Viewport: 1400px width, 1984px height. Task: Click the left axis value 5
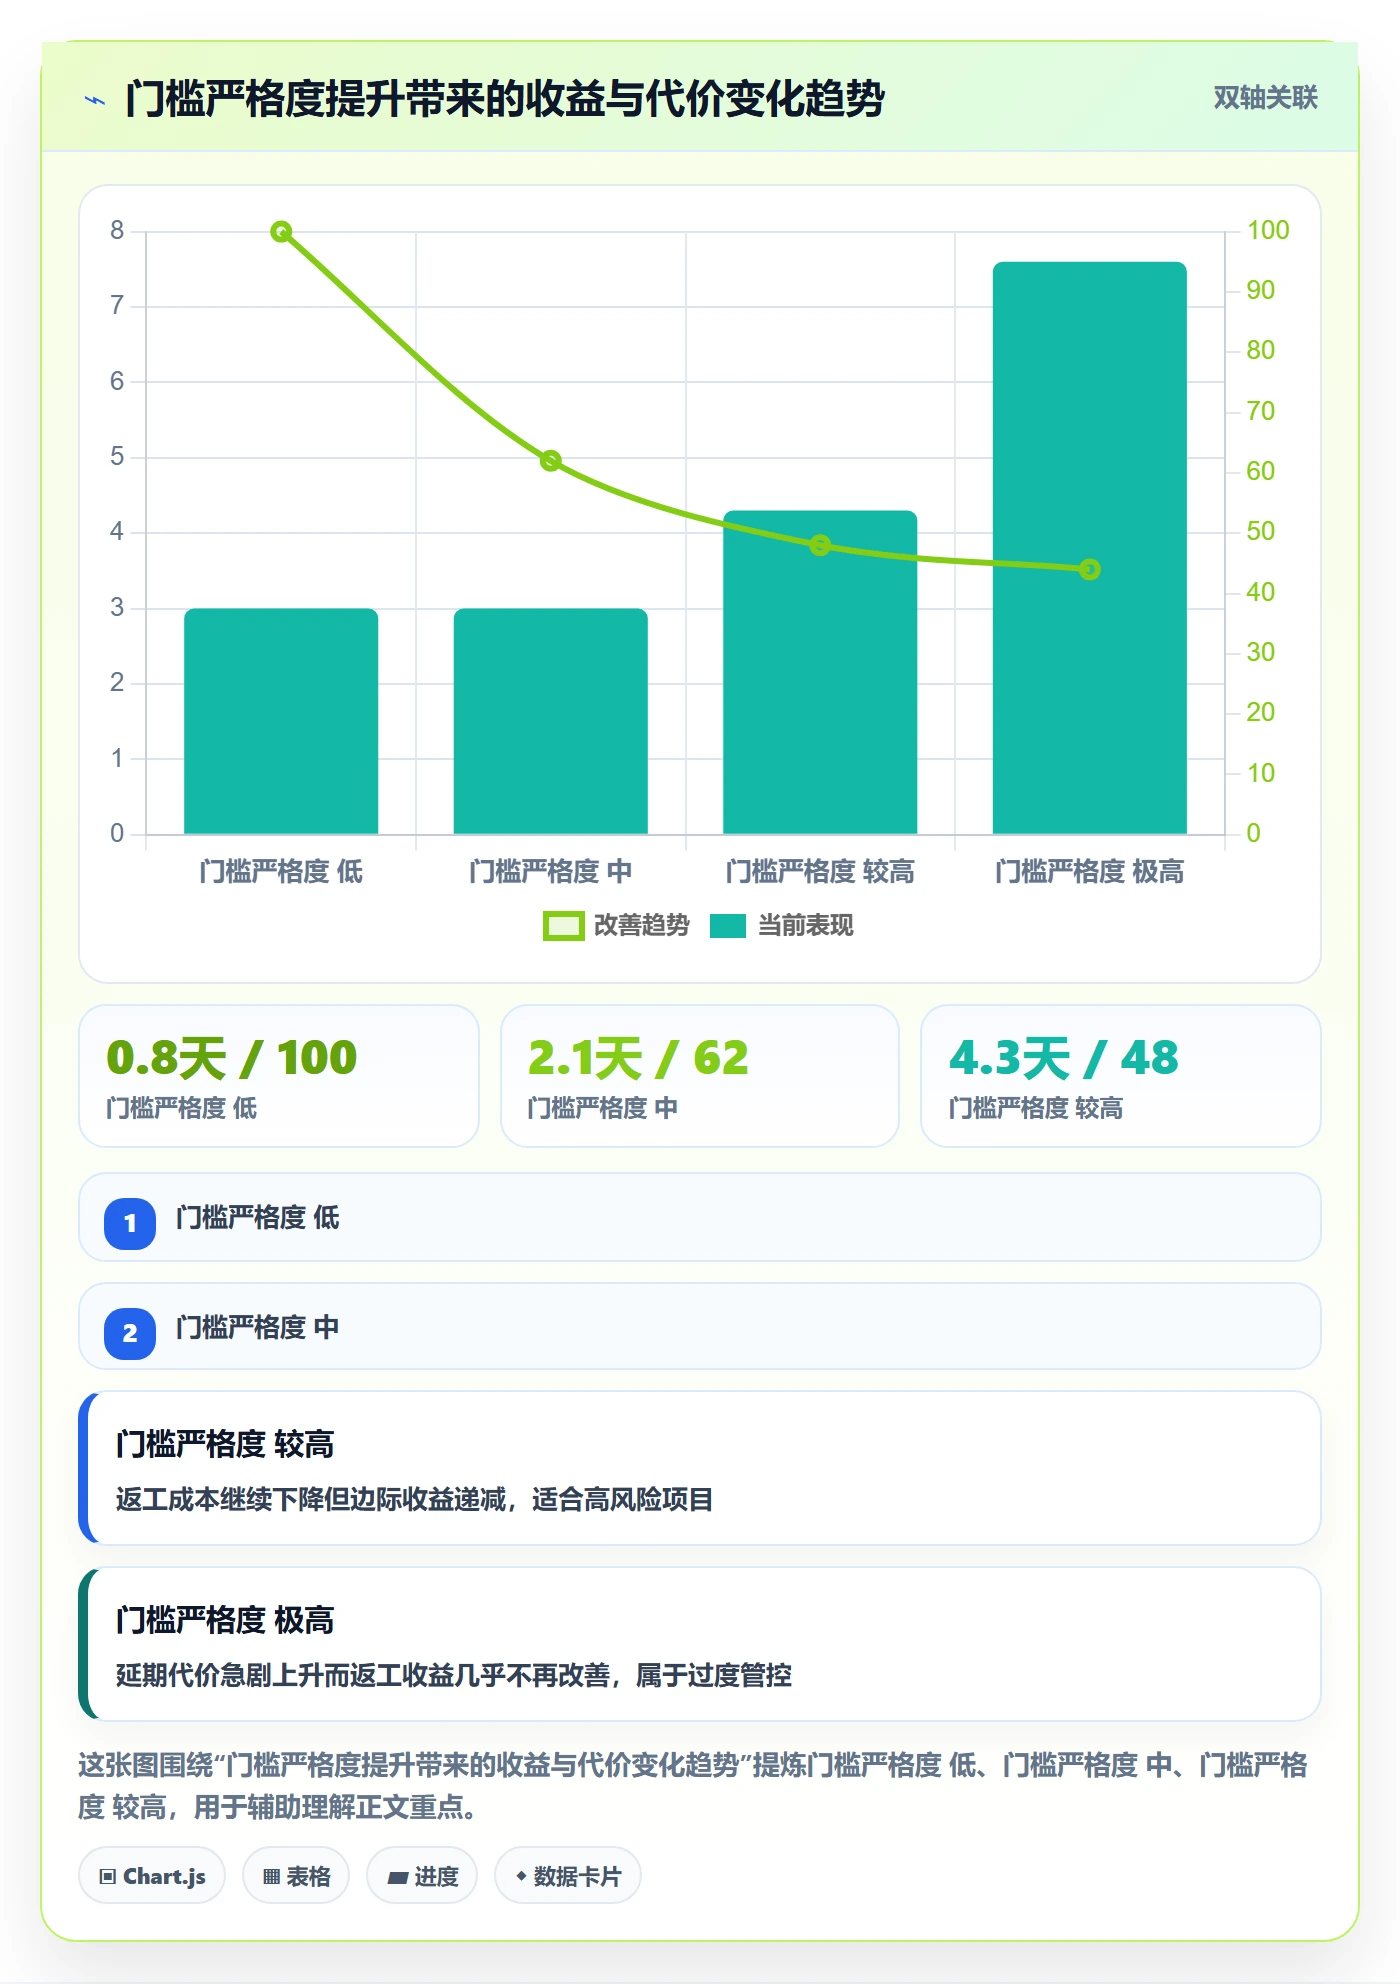point(117,457)
